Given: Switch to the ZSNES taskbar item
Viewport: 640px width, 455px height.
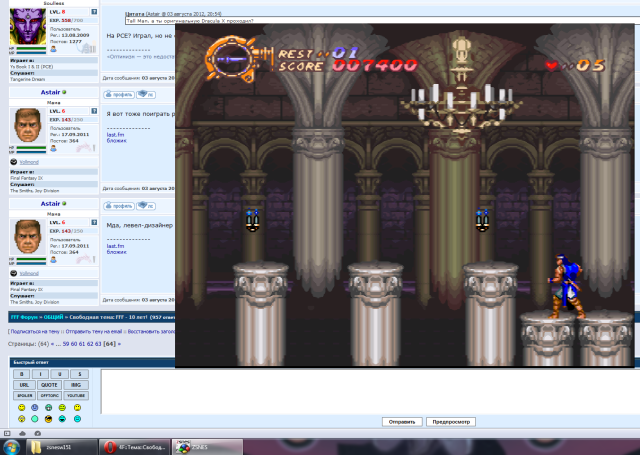Looking at the screenshot, I should click(207, 447).
